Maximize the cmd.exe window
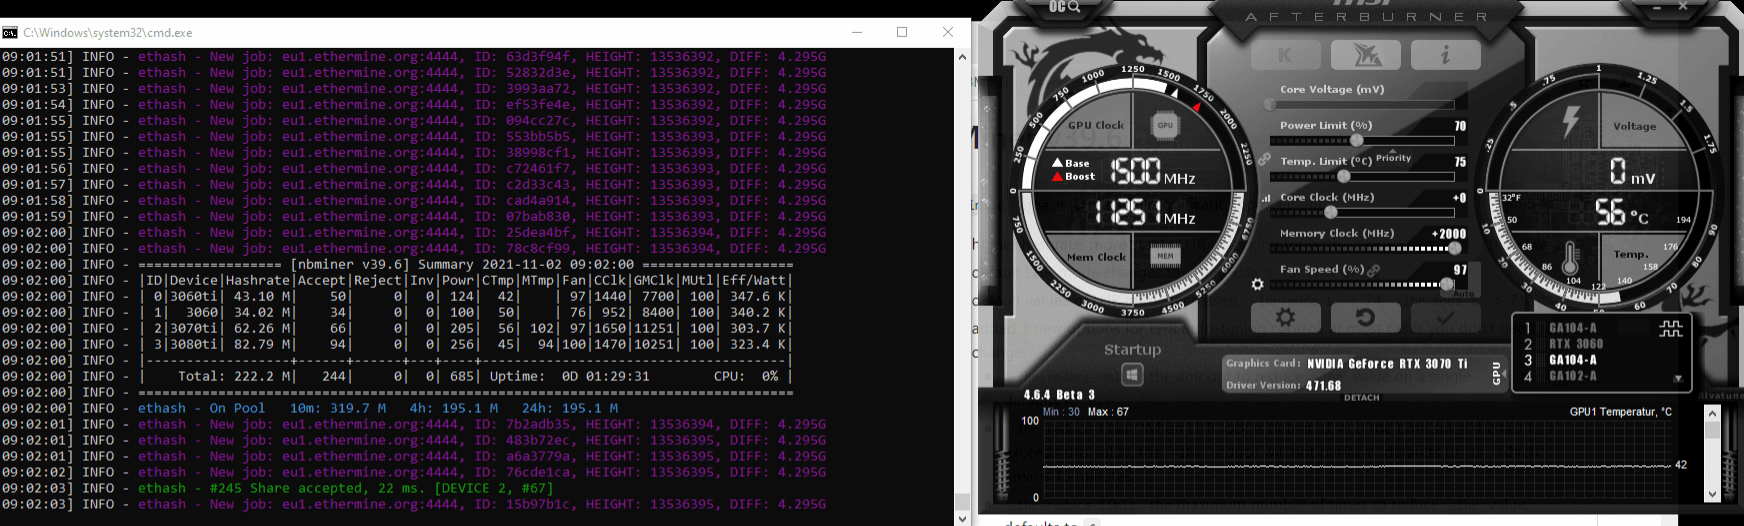 (902, 32)
